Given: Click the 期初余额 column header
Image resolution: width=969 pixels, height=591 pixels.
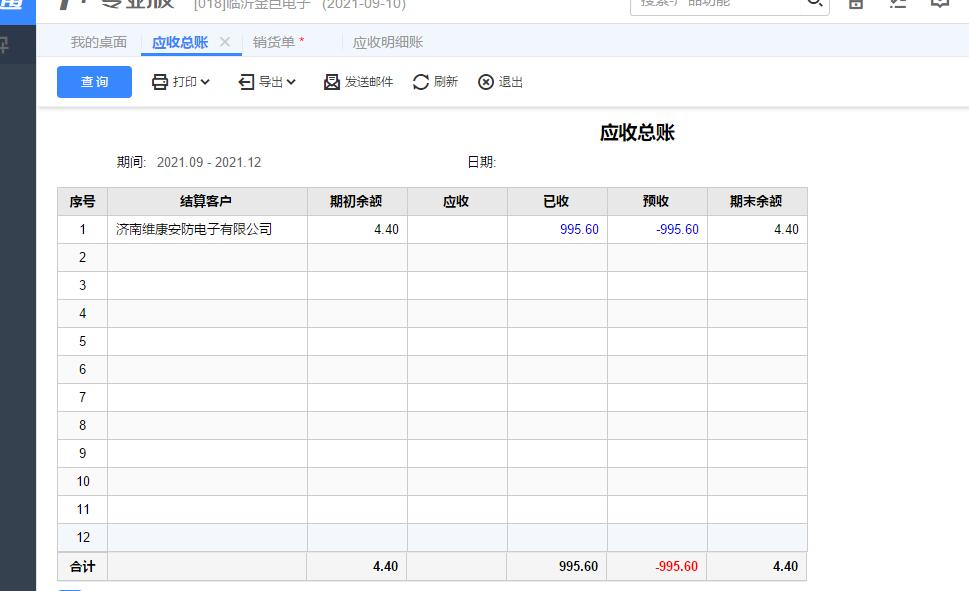Looking at the screenshot, I should click(x=357, y=202).
